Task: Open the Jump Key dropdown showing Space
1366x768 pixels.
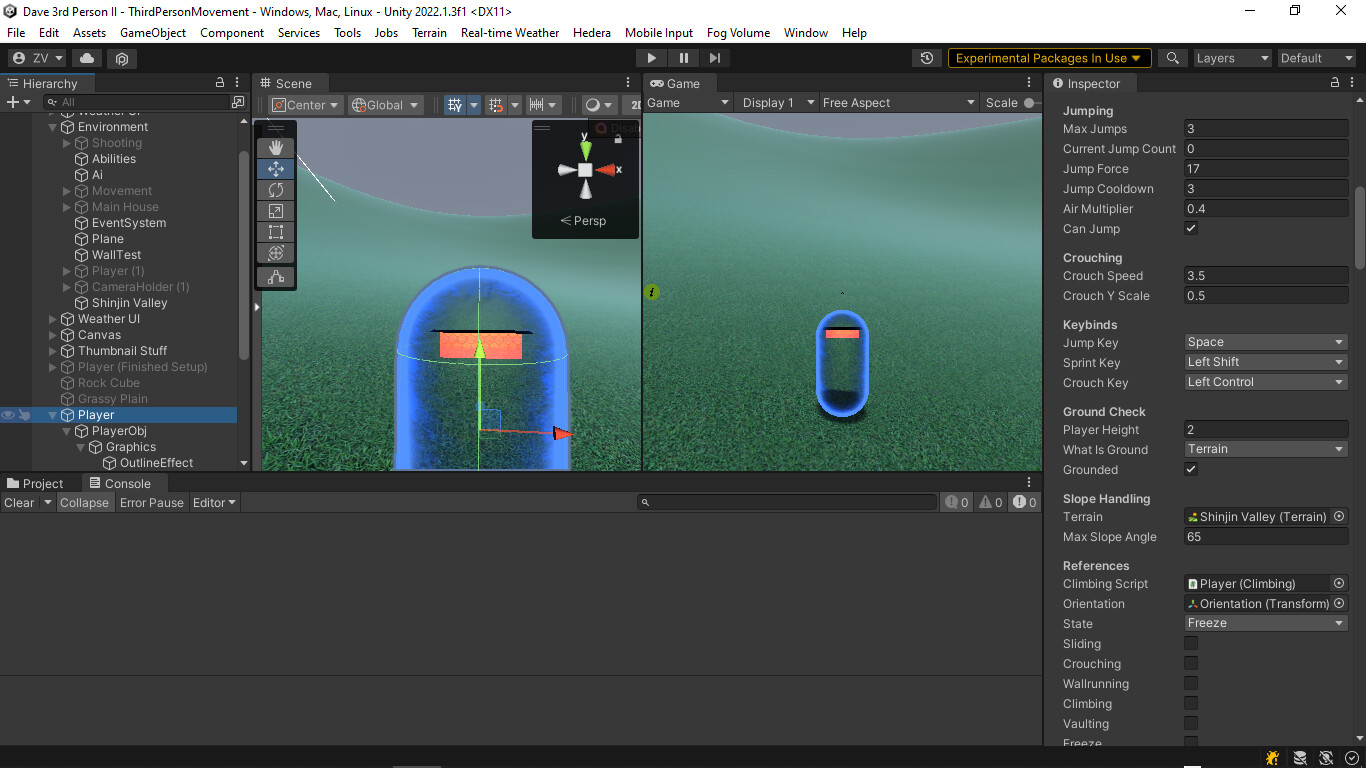Action: [x=1266, y=342]
